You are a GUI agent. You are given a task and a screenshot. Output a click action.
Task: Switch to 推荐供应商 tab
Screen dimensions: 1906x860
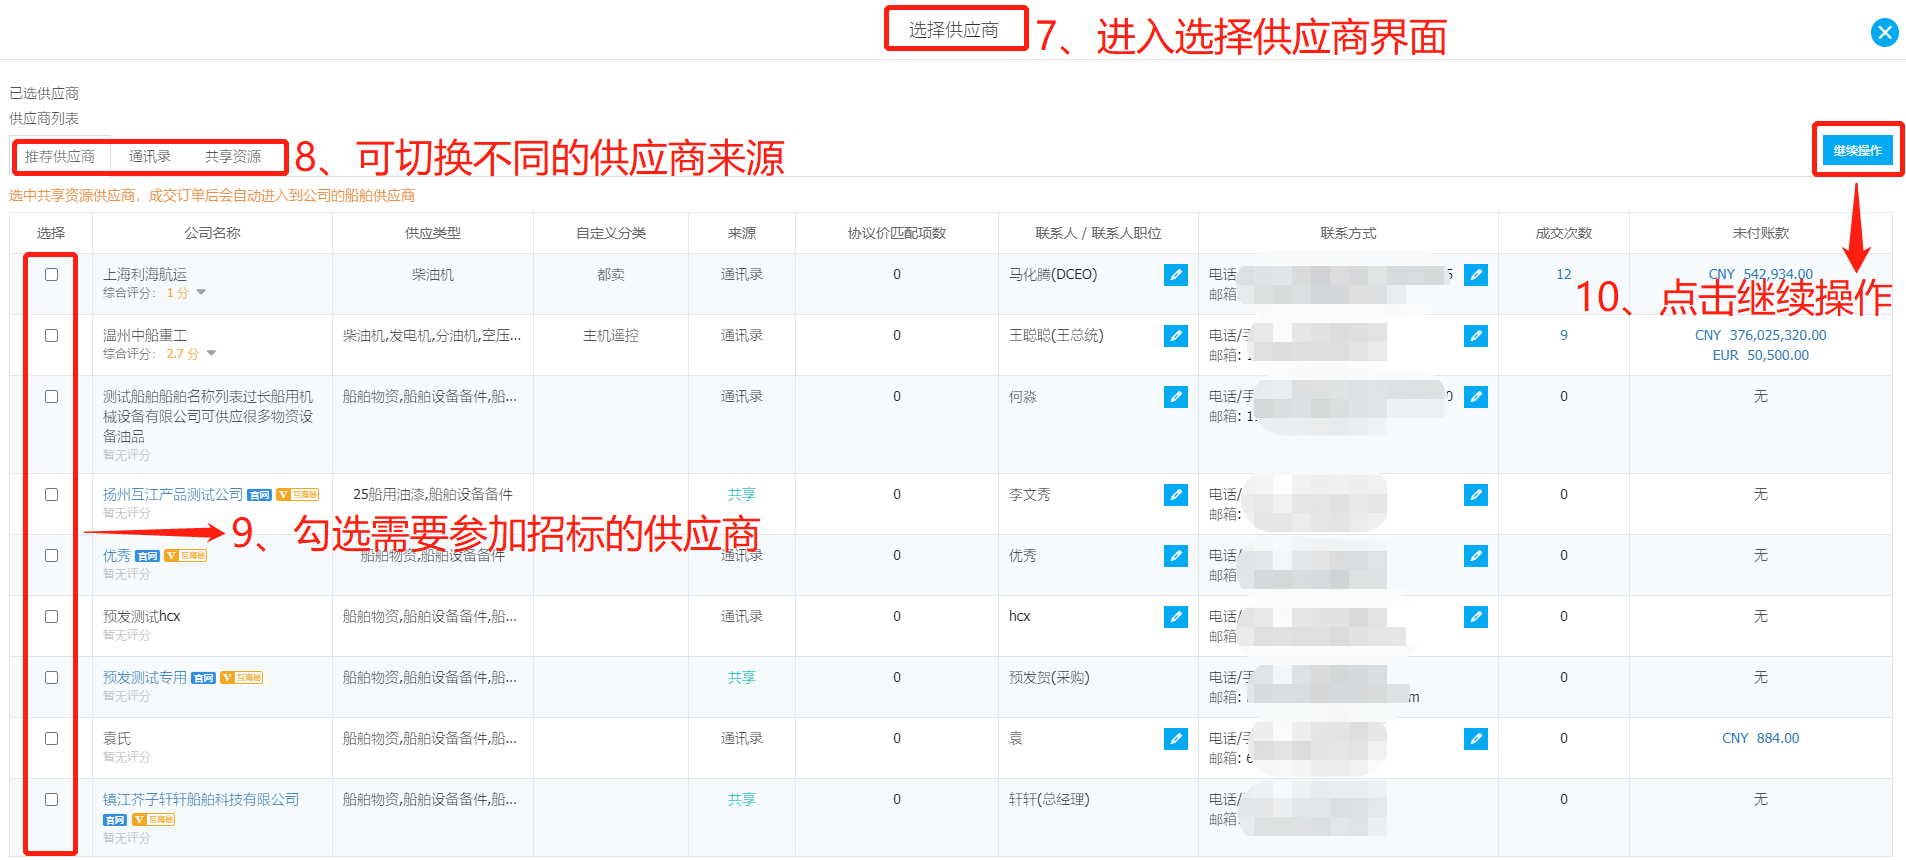[x=60, y=157]
